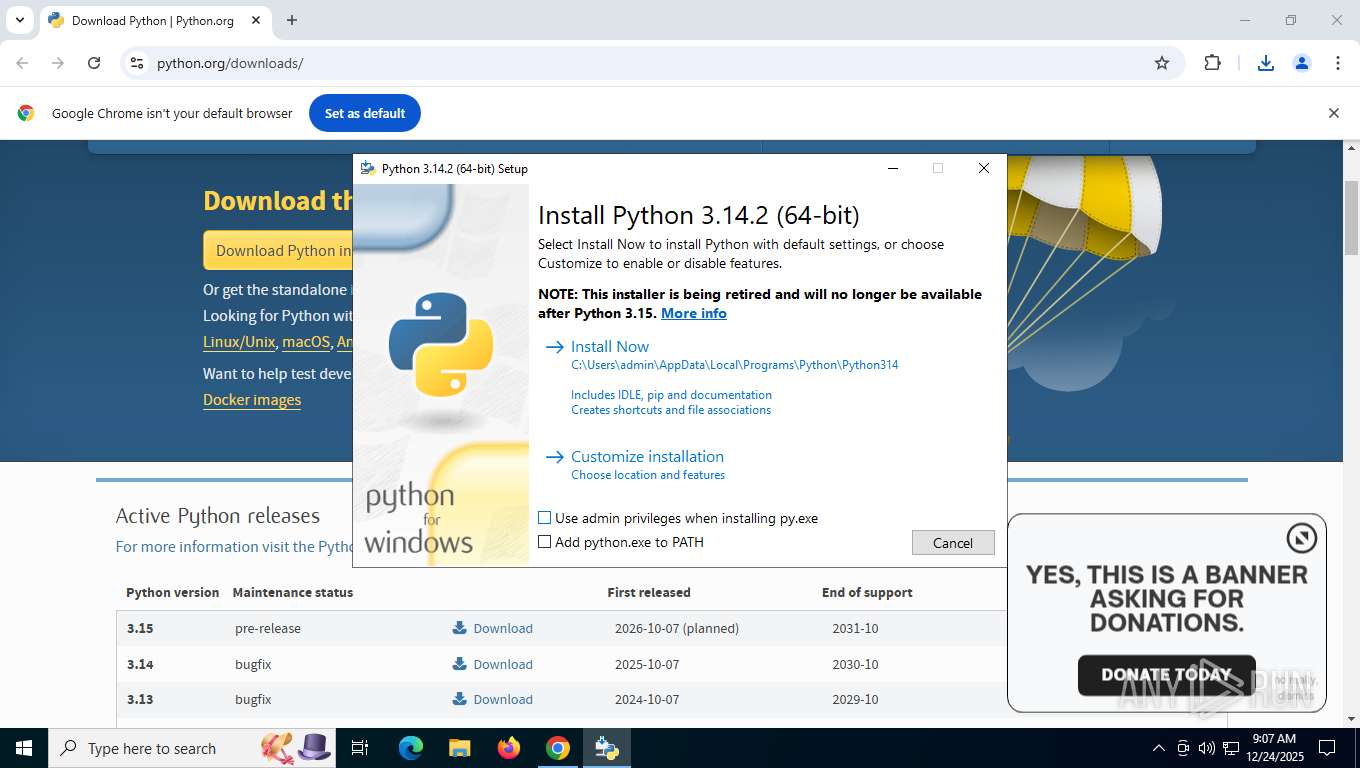Bookmark this page with the star icon

pos(1162,63)
